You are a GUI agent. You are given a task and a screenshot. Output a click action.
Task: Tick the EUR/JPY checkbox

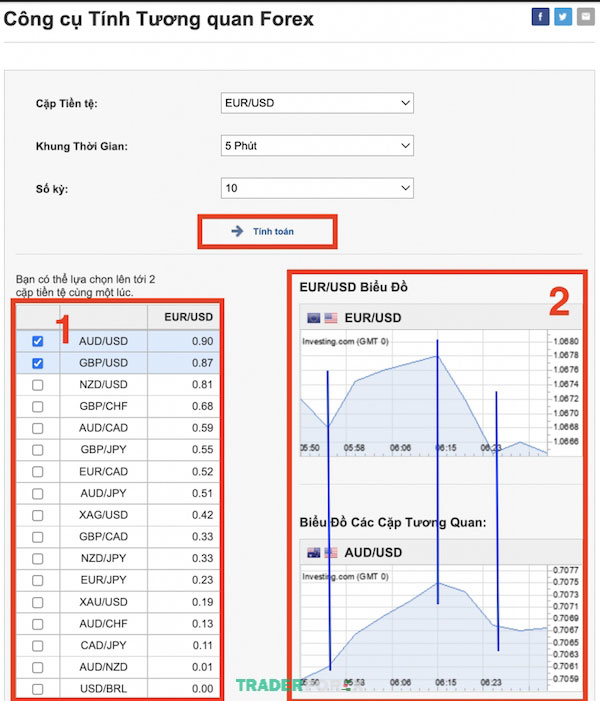[38, 580]
